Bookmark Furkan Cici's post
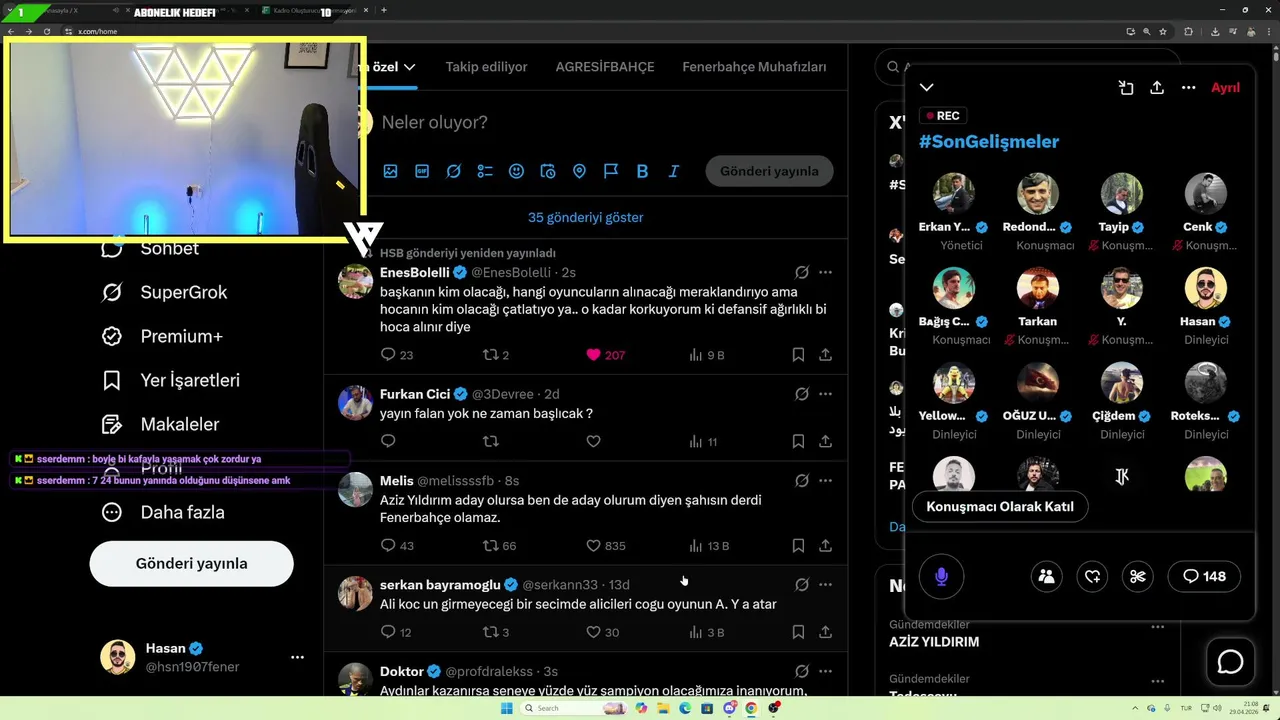This screenshot has height=720, width=1280. coord(798,441)
